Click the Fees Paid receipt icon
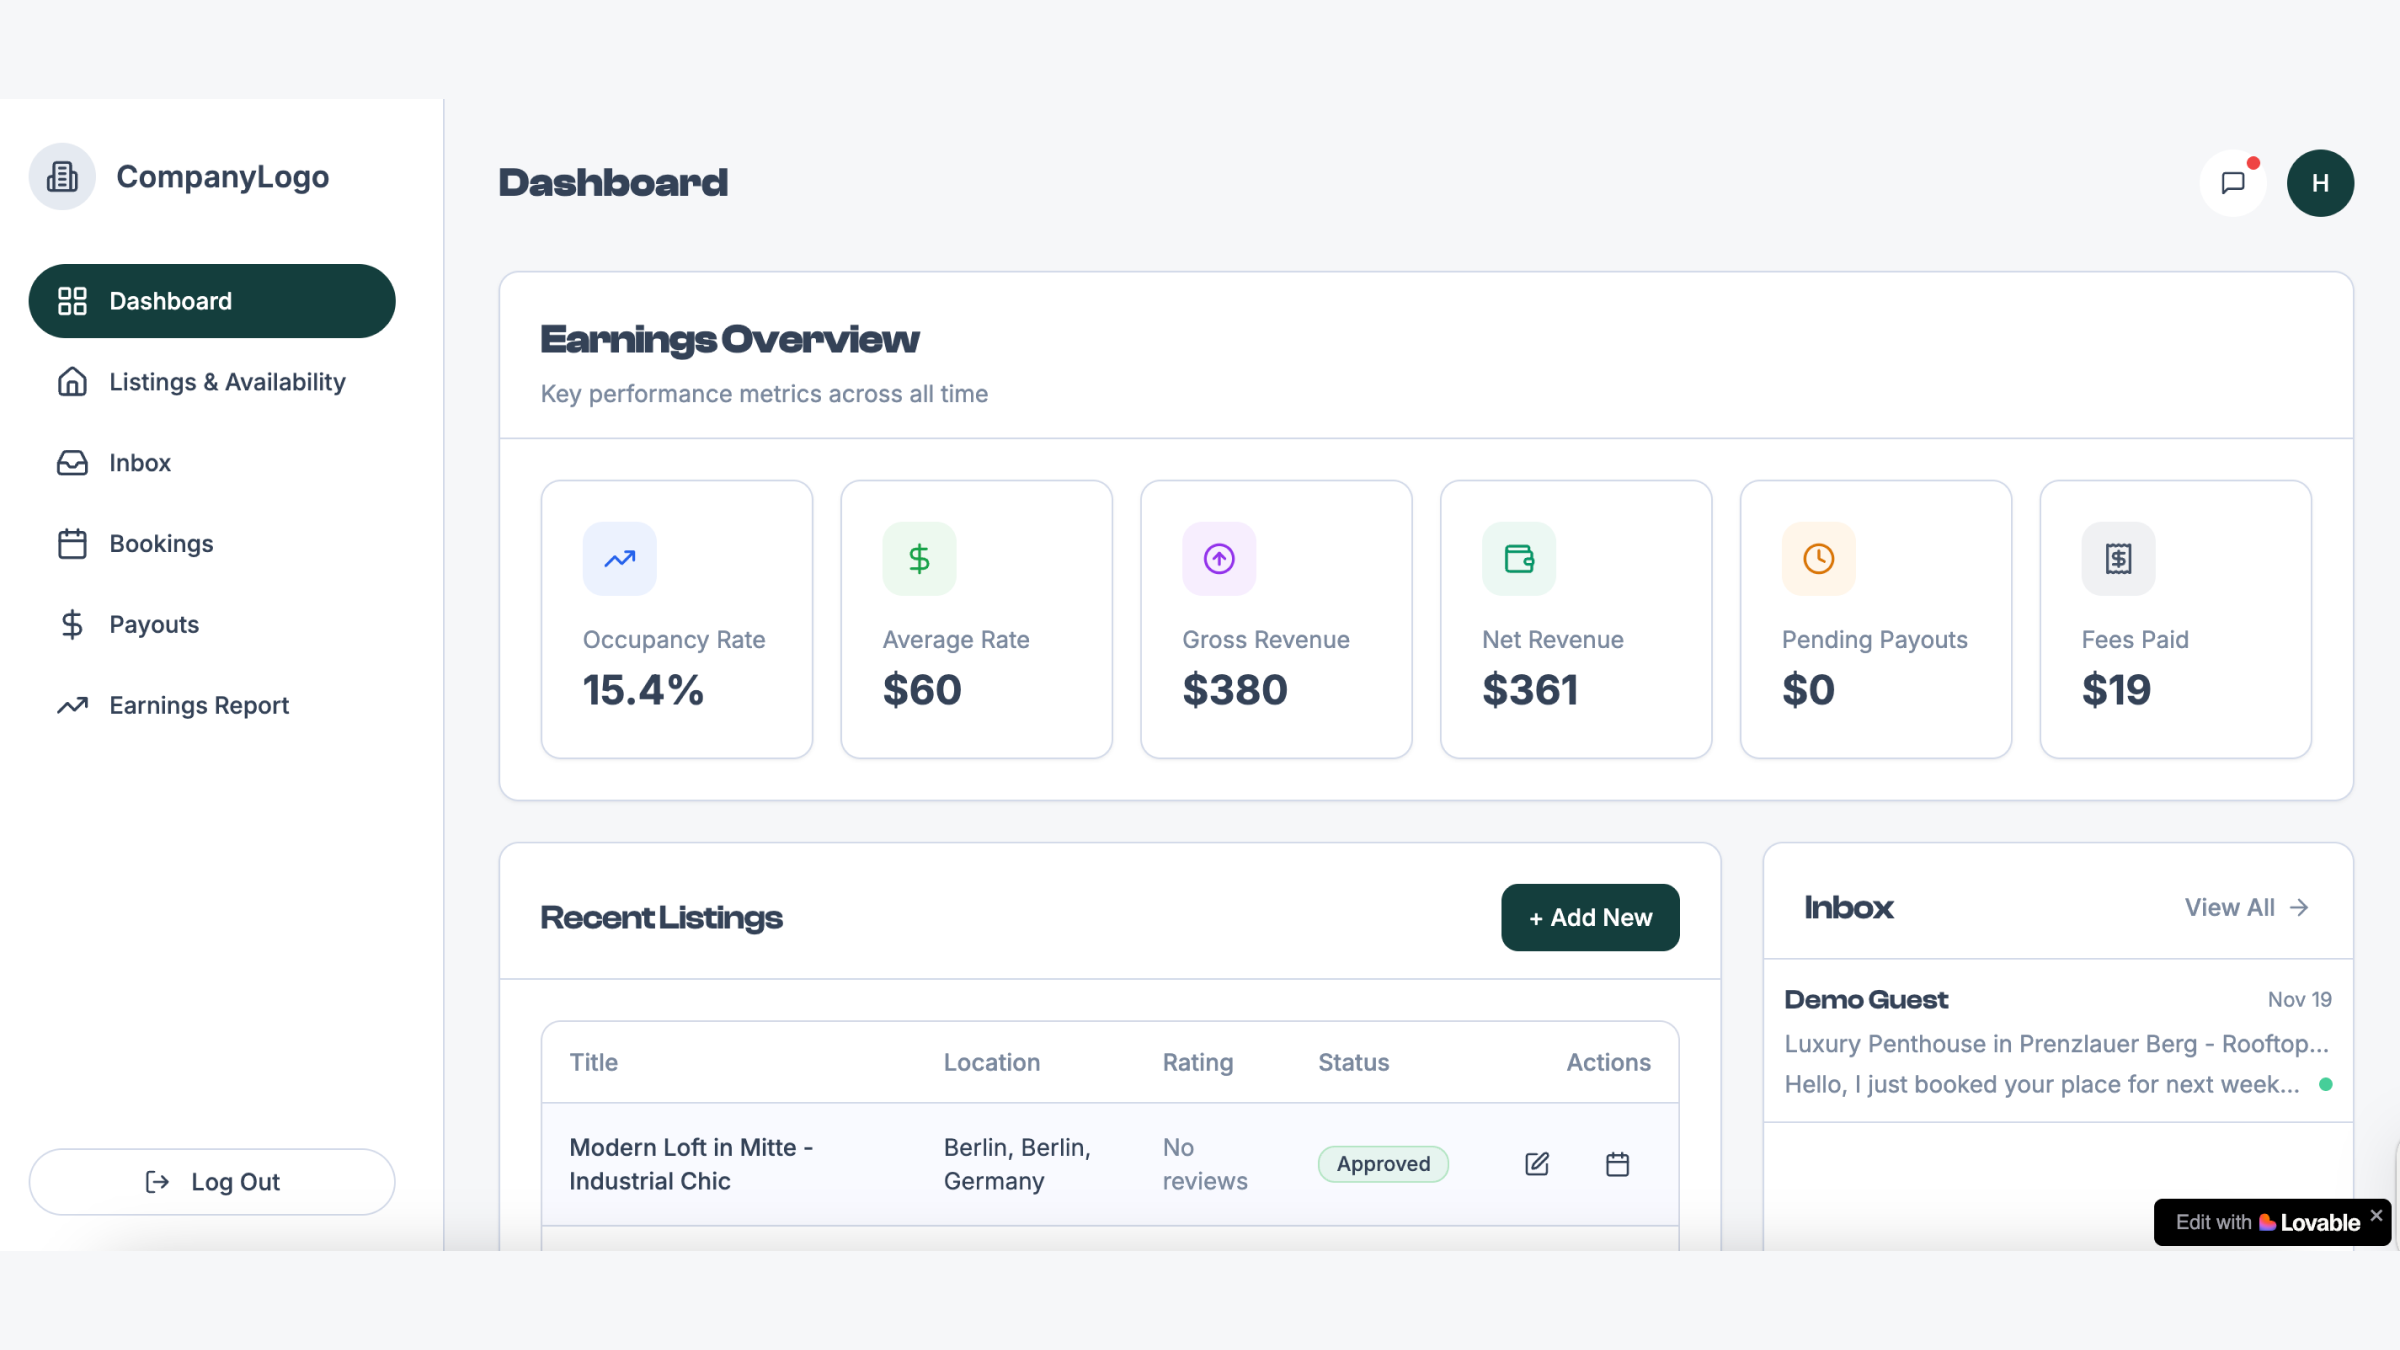The height and width of the screenshot is (1350, 2400). pos(2118,559)
